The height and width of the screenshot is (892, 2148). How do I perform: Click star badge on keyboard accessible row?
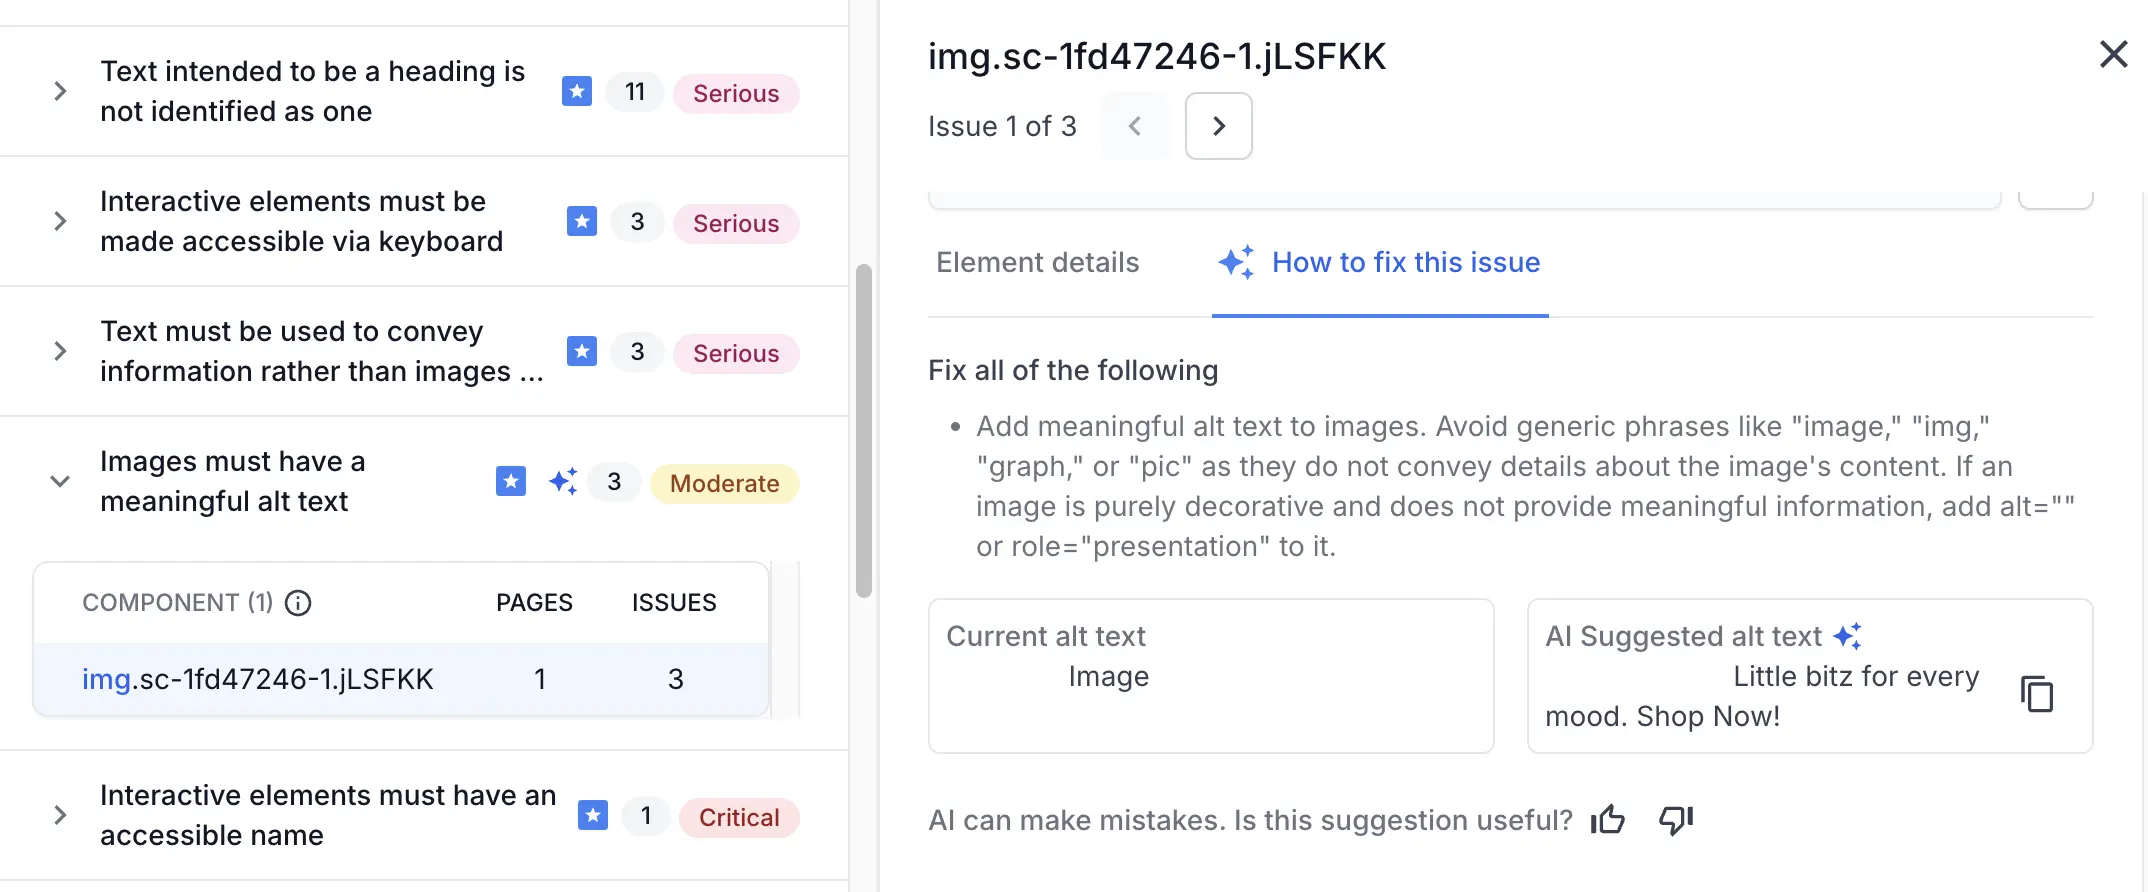click(582, 222)
